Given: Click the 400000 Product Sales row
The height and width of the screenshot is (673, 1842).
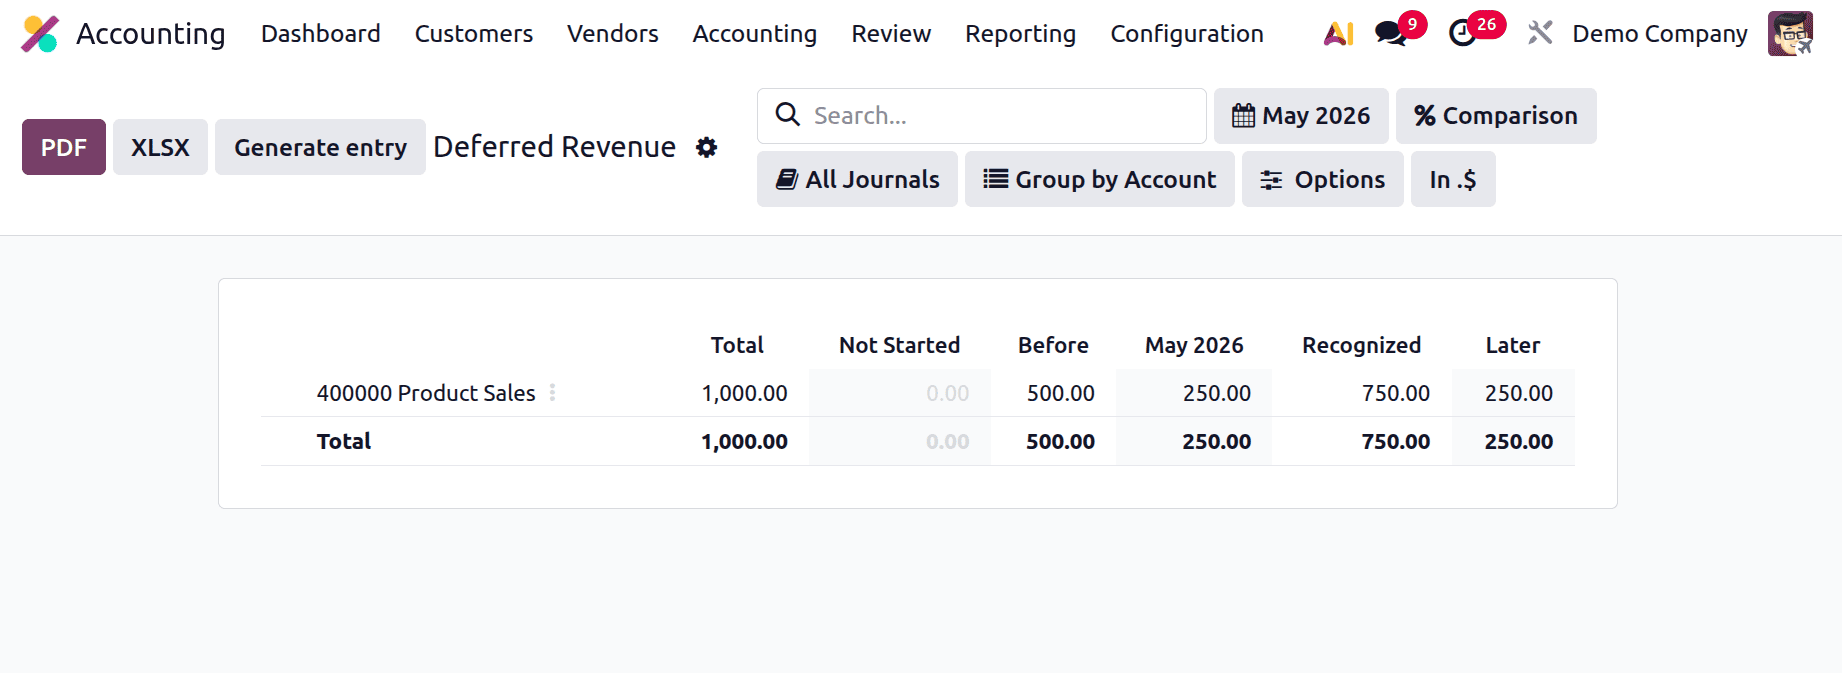Looking at the screenshot, I should [426, 394].
